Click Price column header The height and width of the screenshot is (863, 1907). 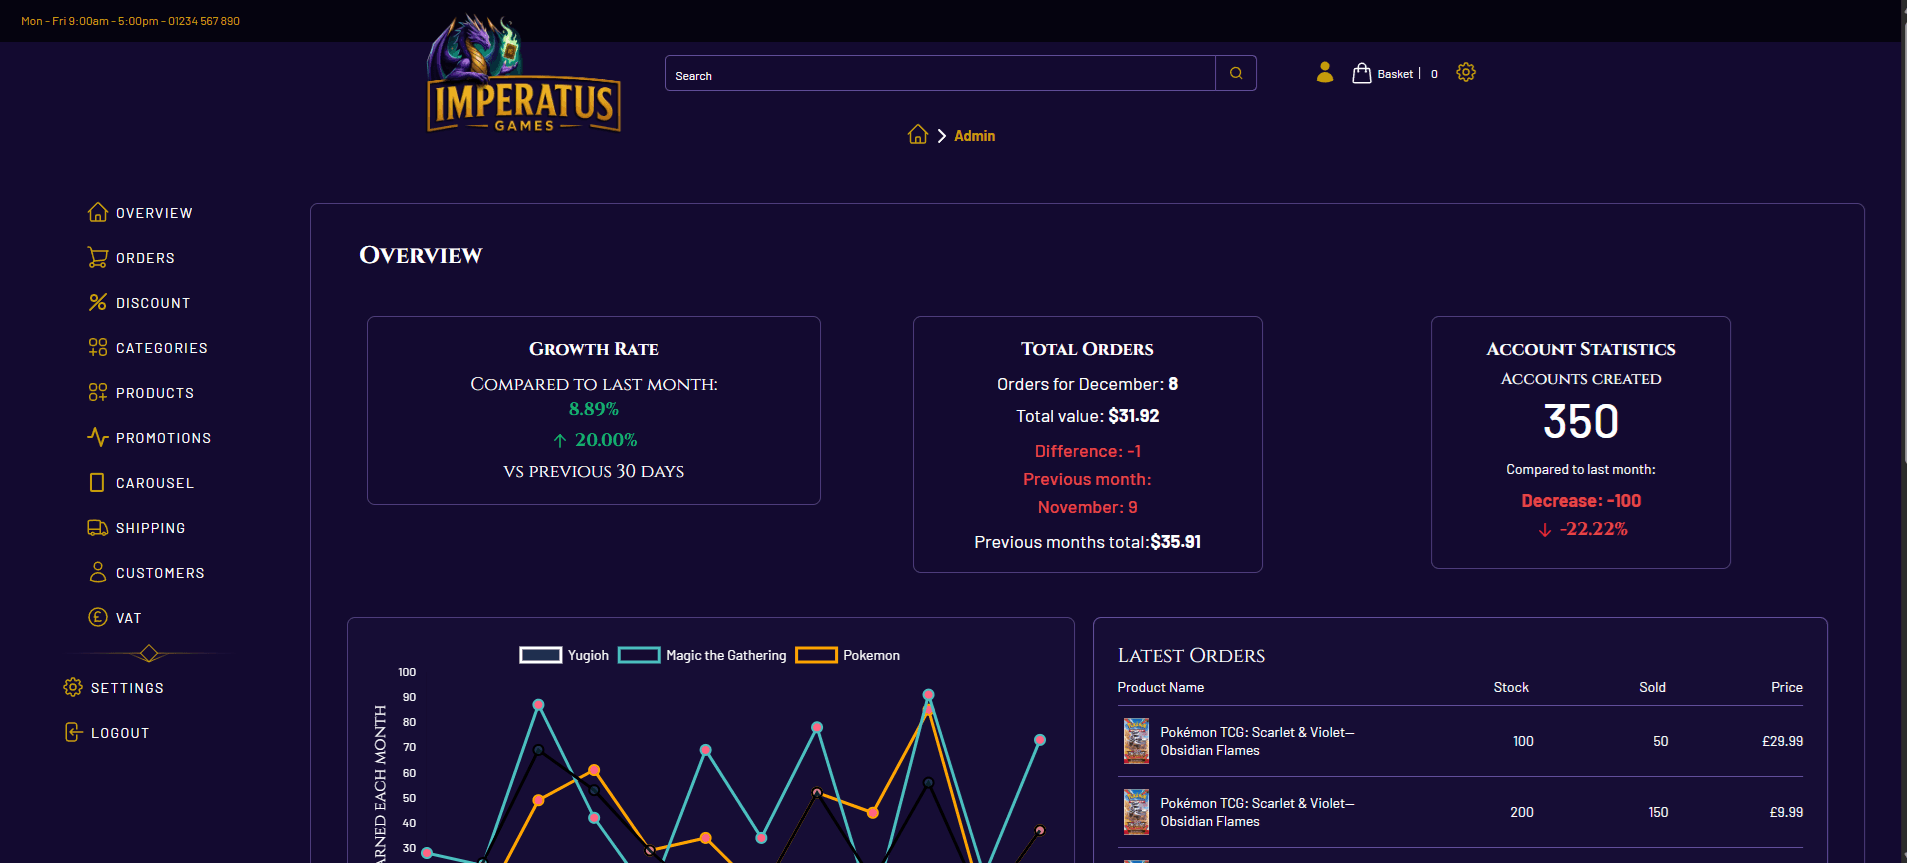coord(1786,687)
